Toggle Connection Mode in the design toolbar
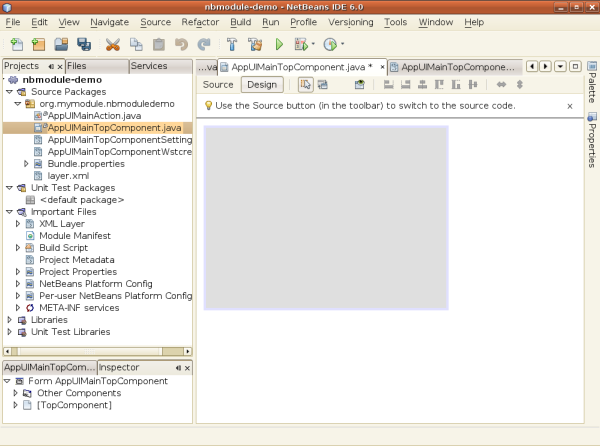Viewport: 600px width, 446px height. tap(323, 85)
